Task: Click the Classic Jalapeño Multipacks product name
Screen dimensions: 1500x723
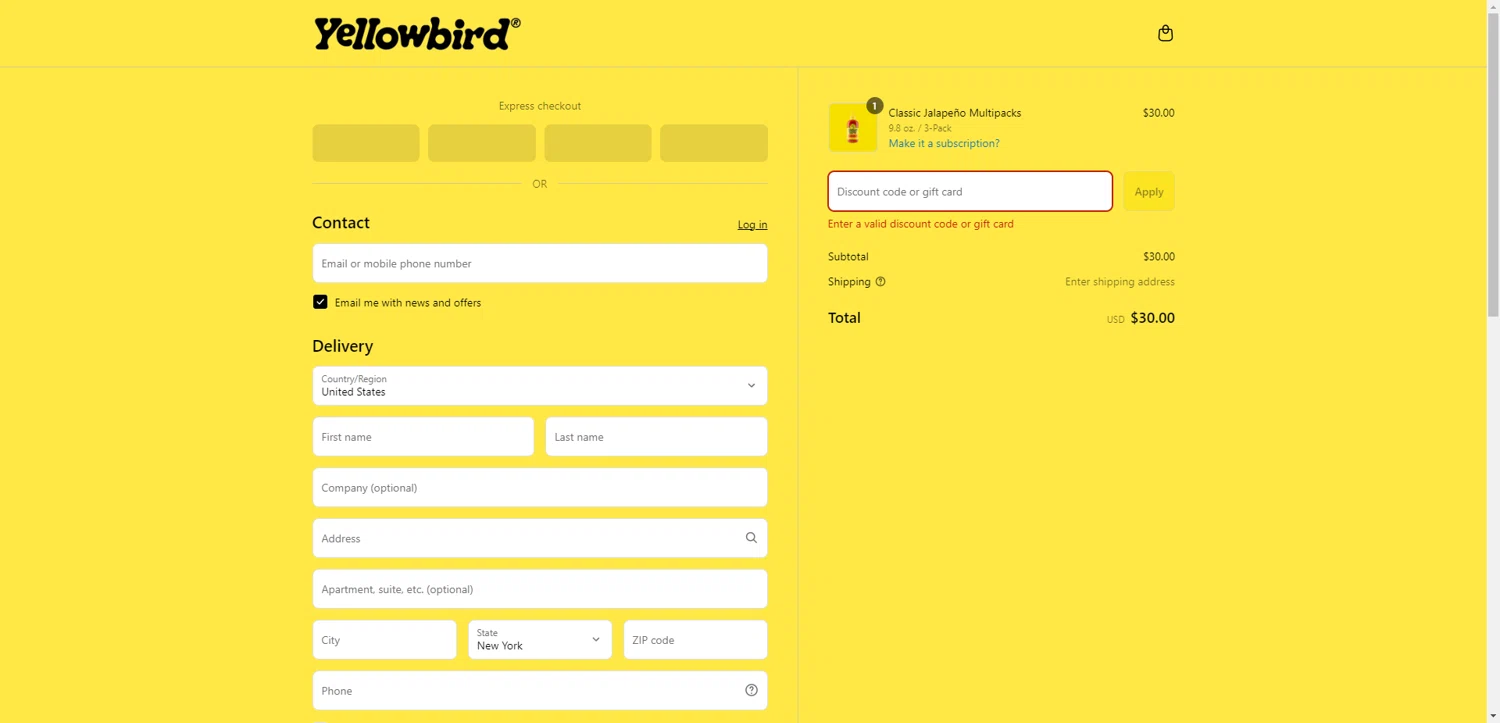Action: 955,113
